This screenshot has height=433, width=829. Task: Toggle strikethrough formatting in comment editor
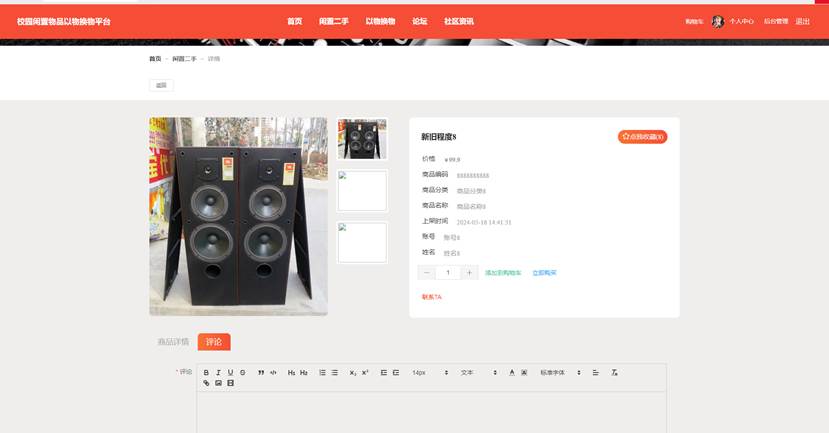pyautogui.click(x=243, y=373)
